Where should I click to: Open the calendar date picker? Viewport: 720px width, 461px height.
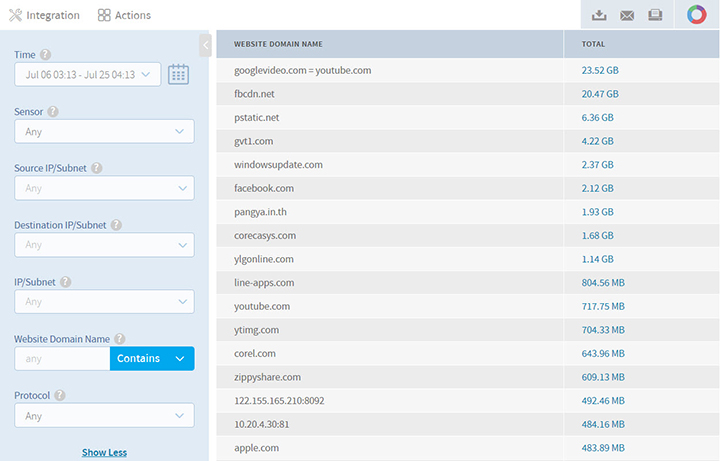pos(178,74)
